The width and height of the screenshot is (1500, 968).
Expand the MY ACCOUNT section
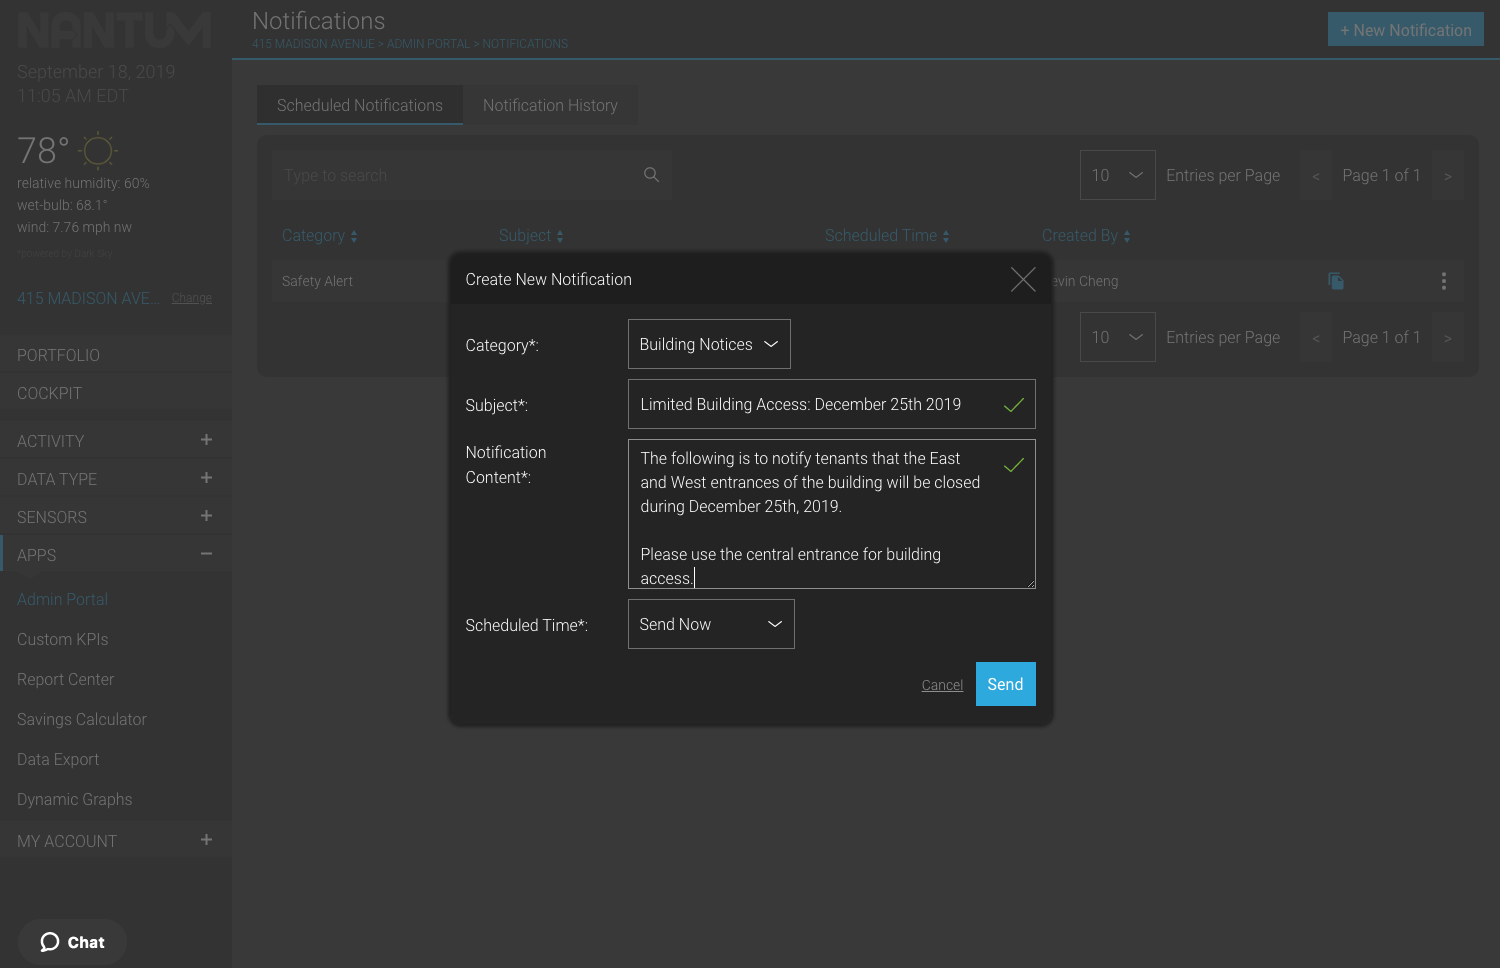pyautogui.click(x=206, y=840)
